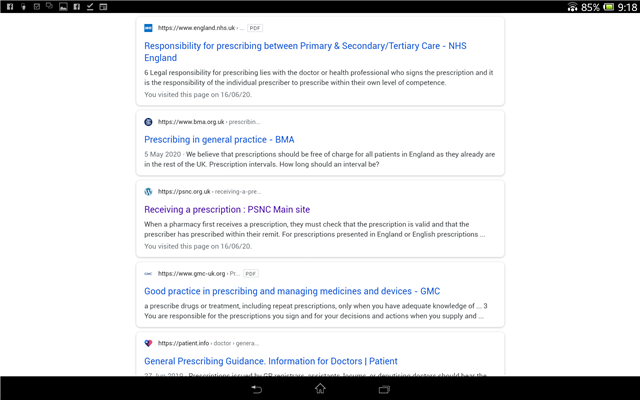Screen dimensions: 640x400
Task: Open Prescribing in general practice - BMA
Action: pyautogui.click(x=219, y=140)
